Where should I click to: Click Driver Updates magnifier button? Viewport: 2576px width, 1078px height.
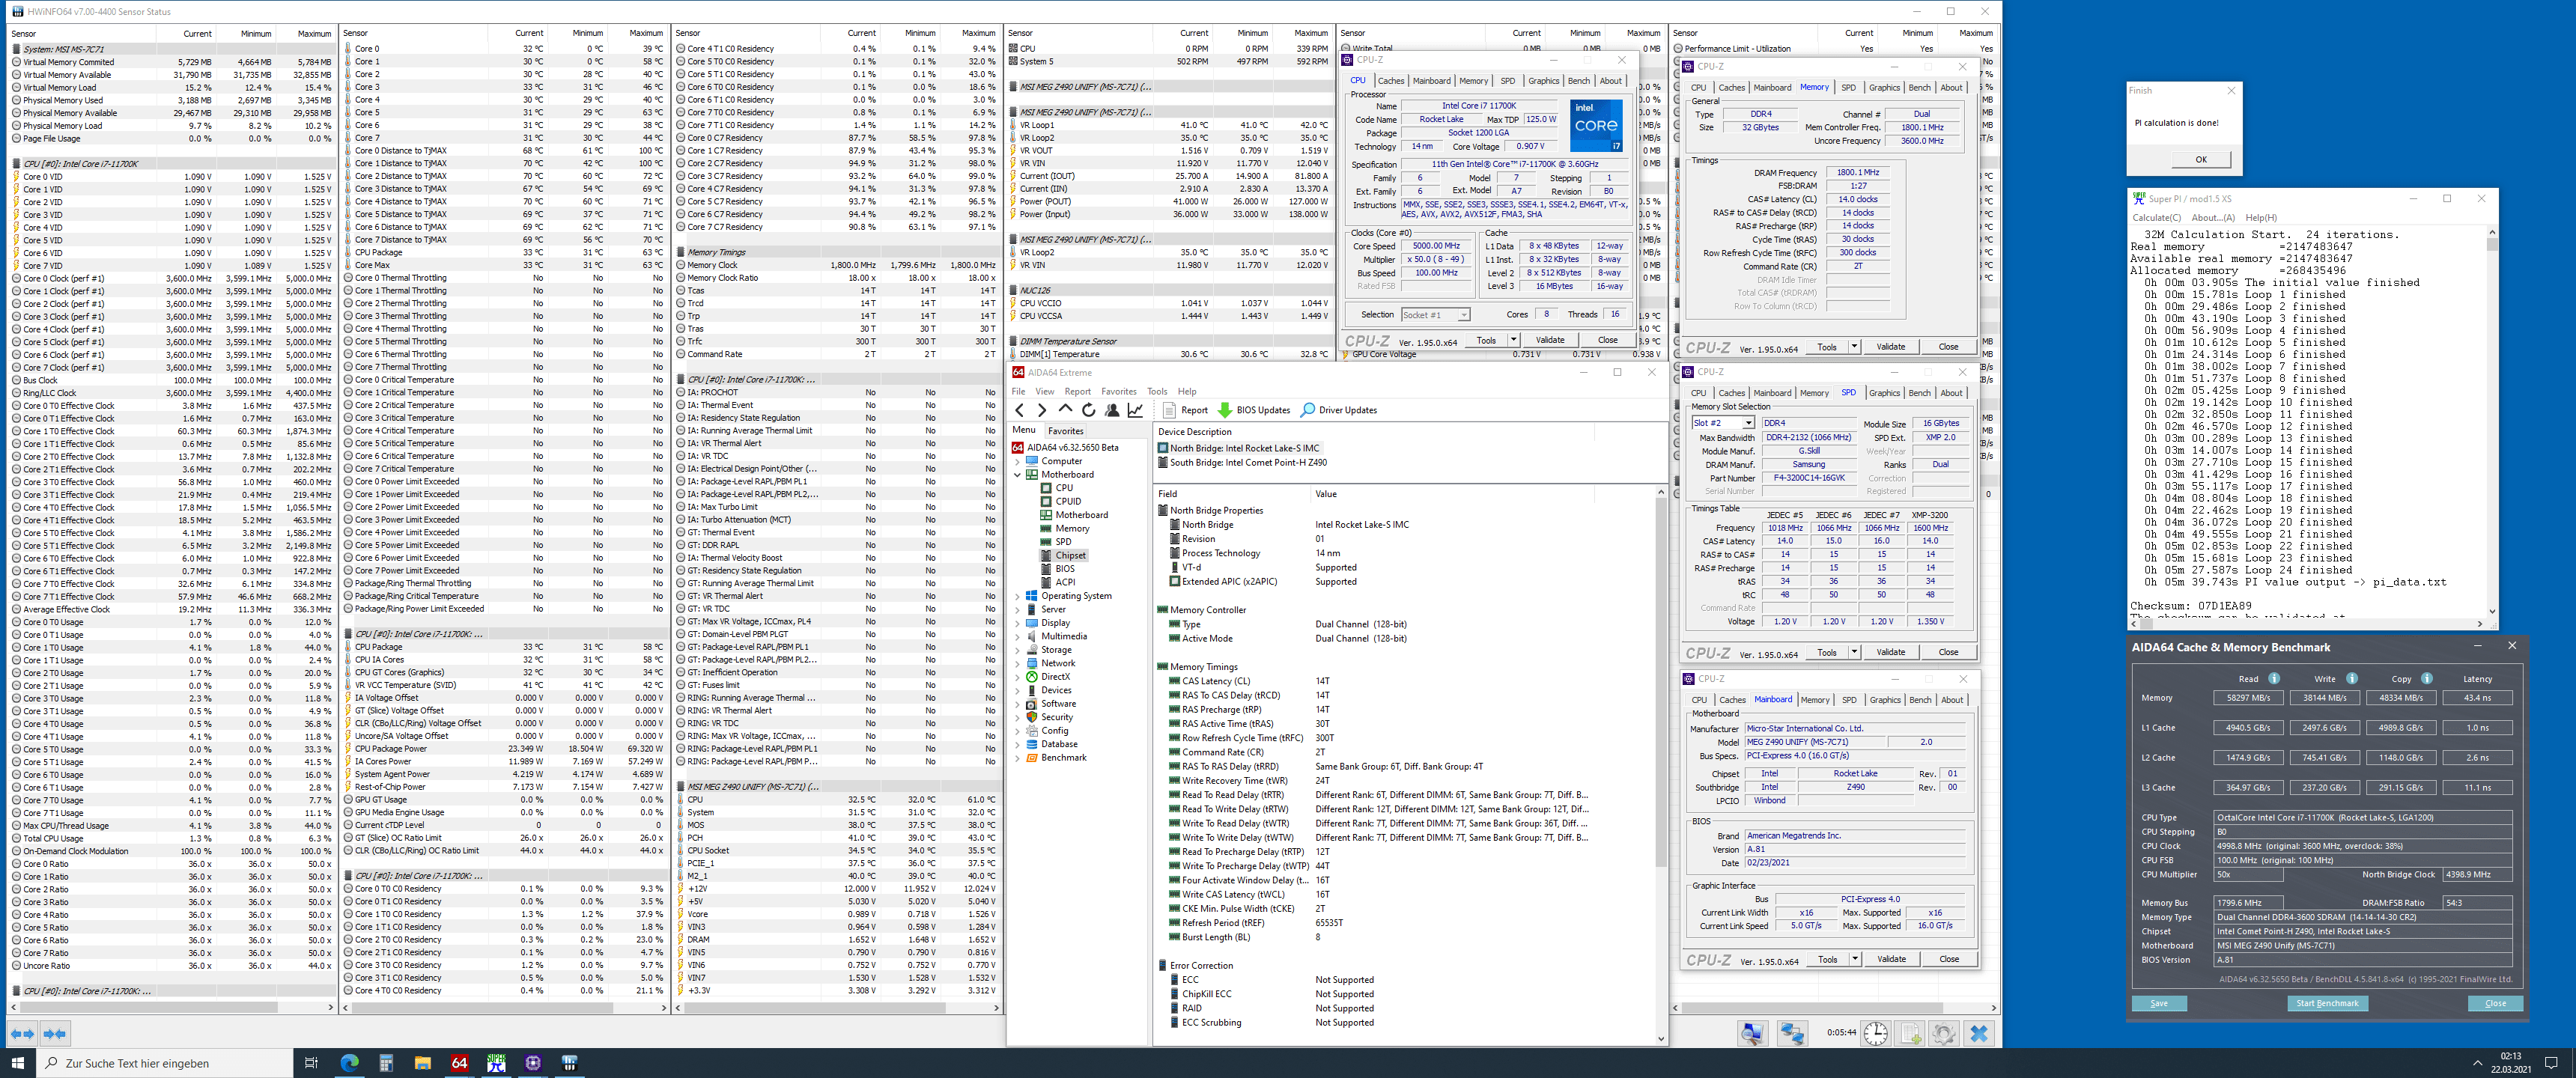1339,410
